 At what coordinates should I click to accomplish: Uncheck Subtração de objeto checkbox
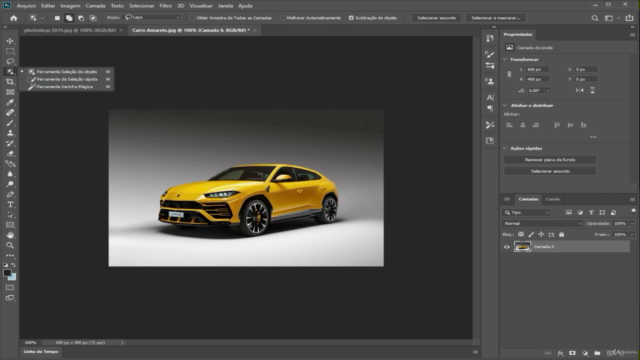click(x=351, y=18)
